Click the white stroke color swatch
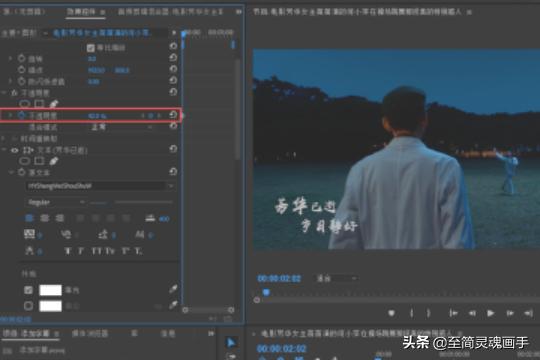 (51, 306)
